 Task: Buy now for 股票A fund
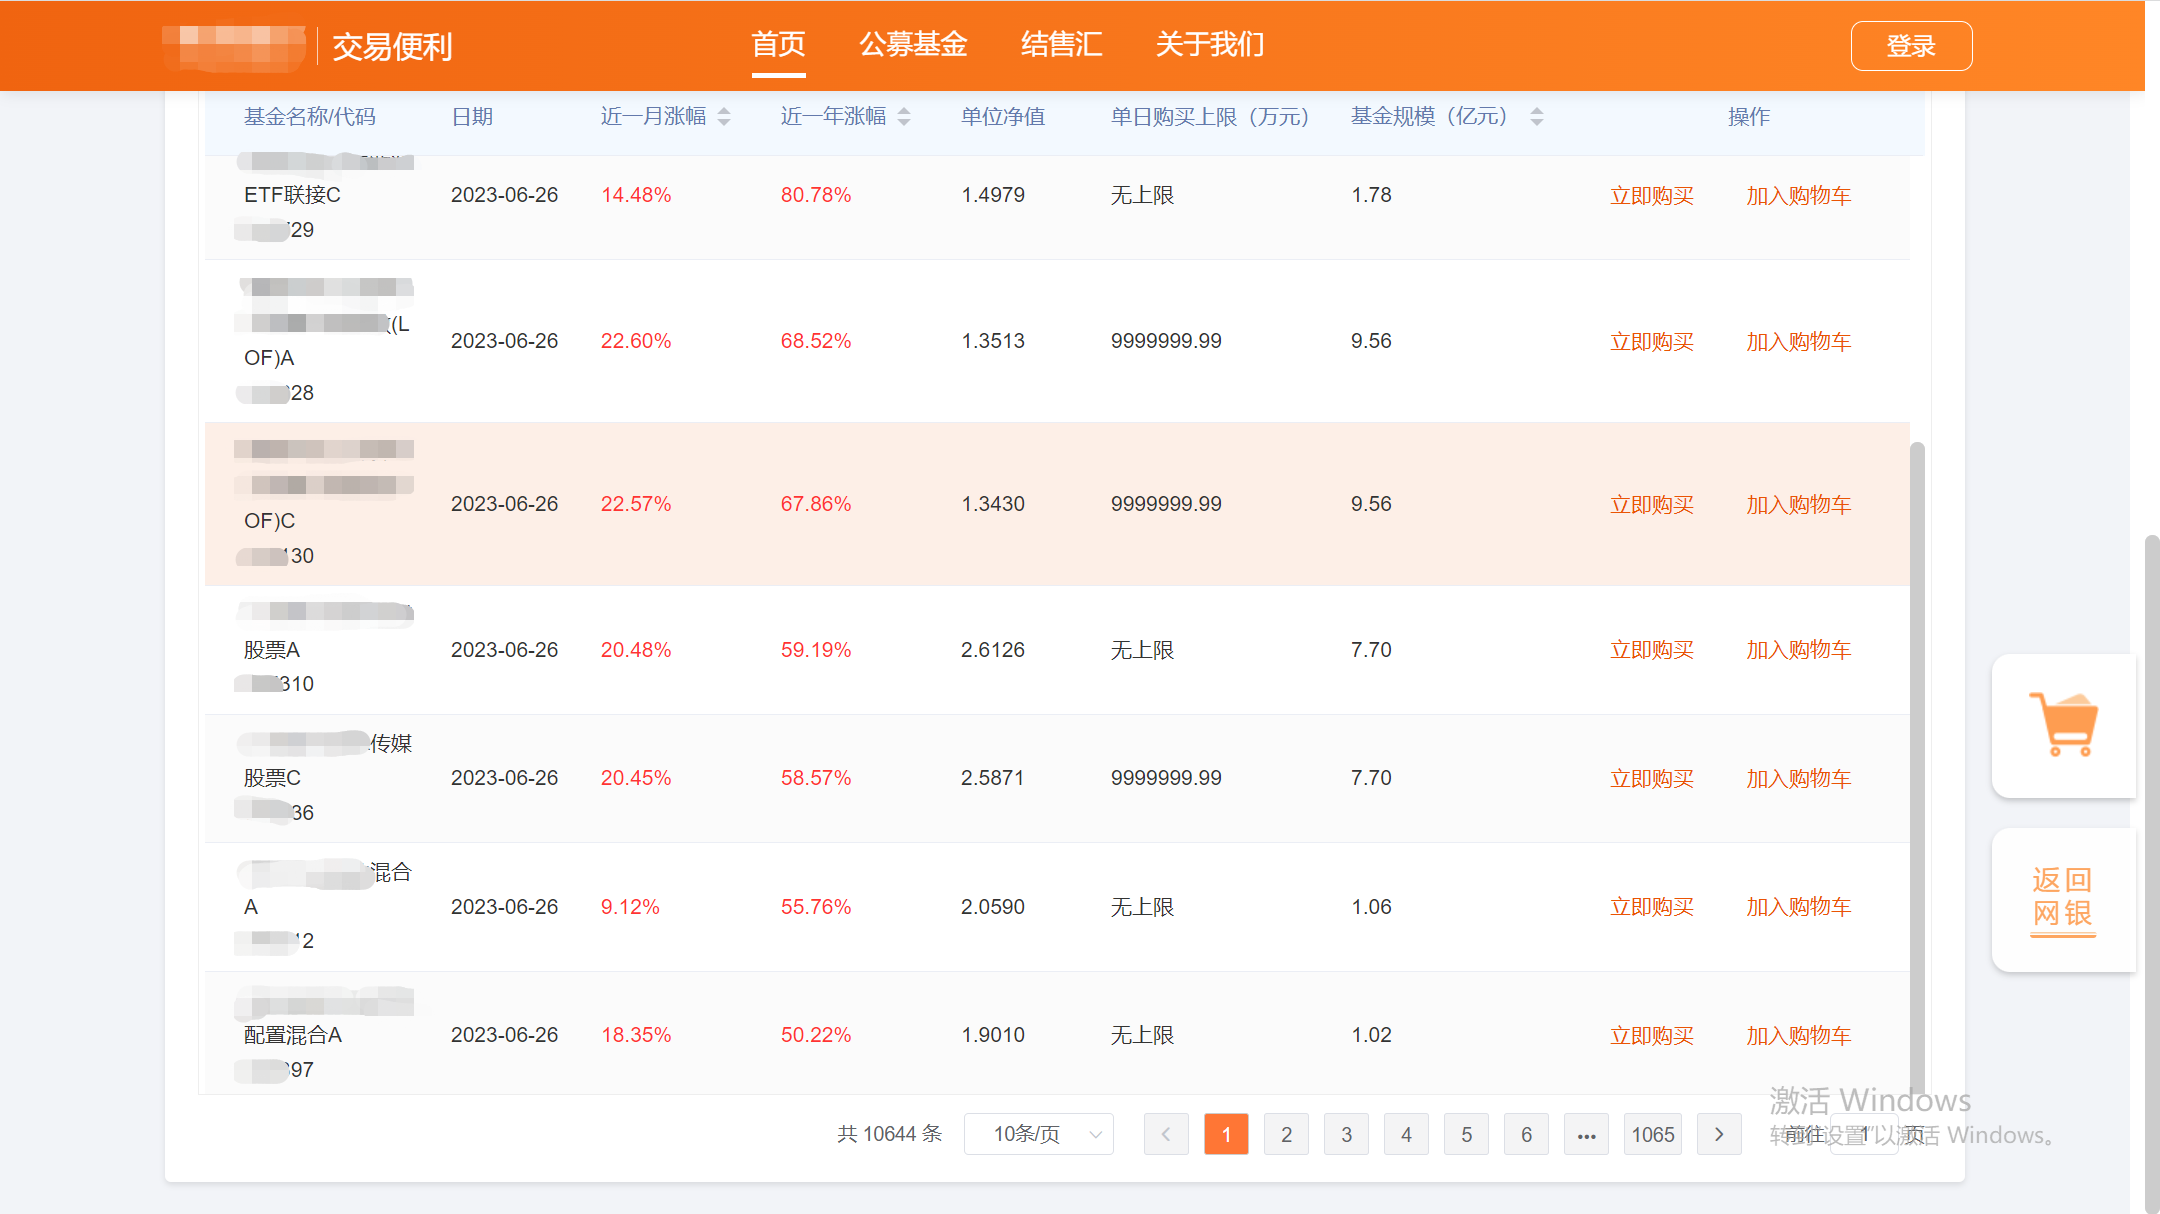click(1652, 650)
